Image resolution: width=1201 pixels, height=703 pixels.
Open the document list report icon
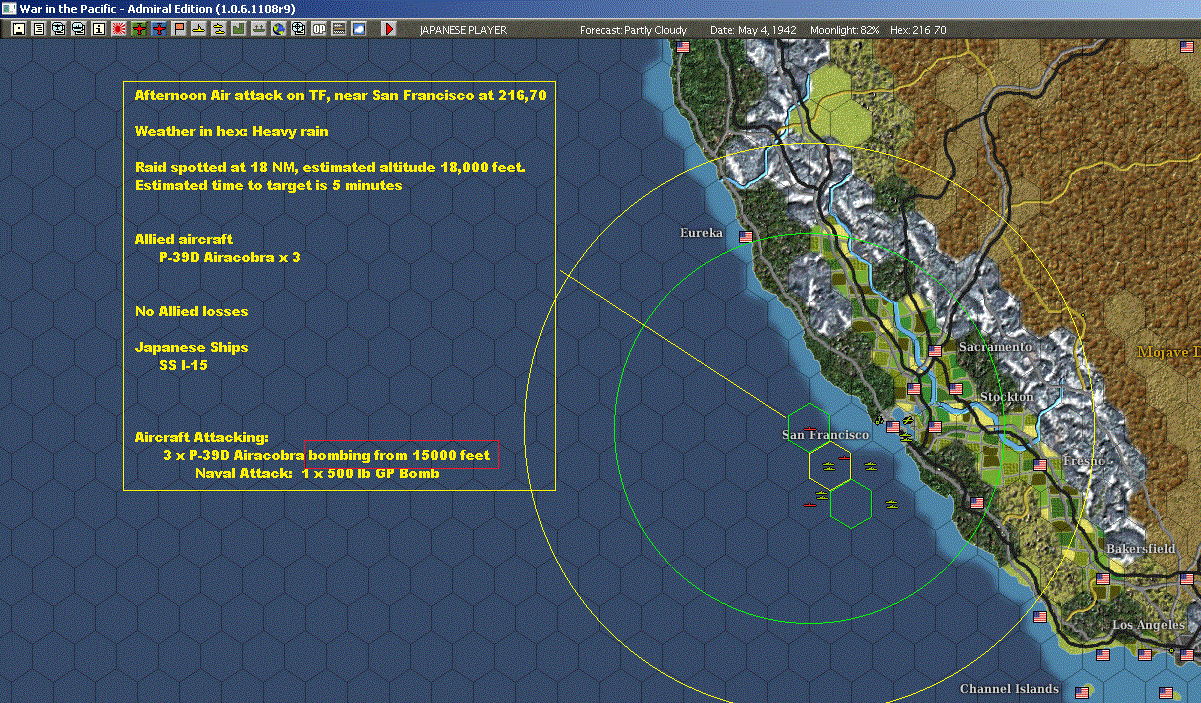(x=39, y=30)
